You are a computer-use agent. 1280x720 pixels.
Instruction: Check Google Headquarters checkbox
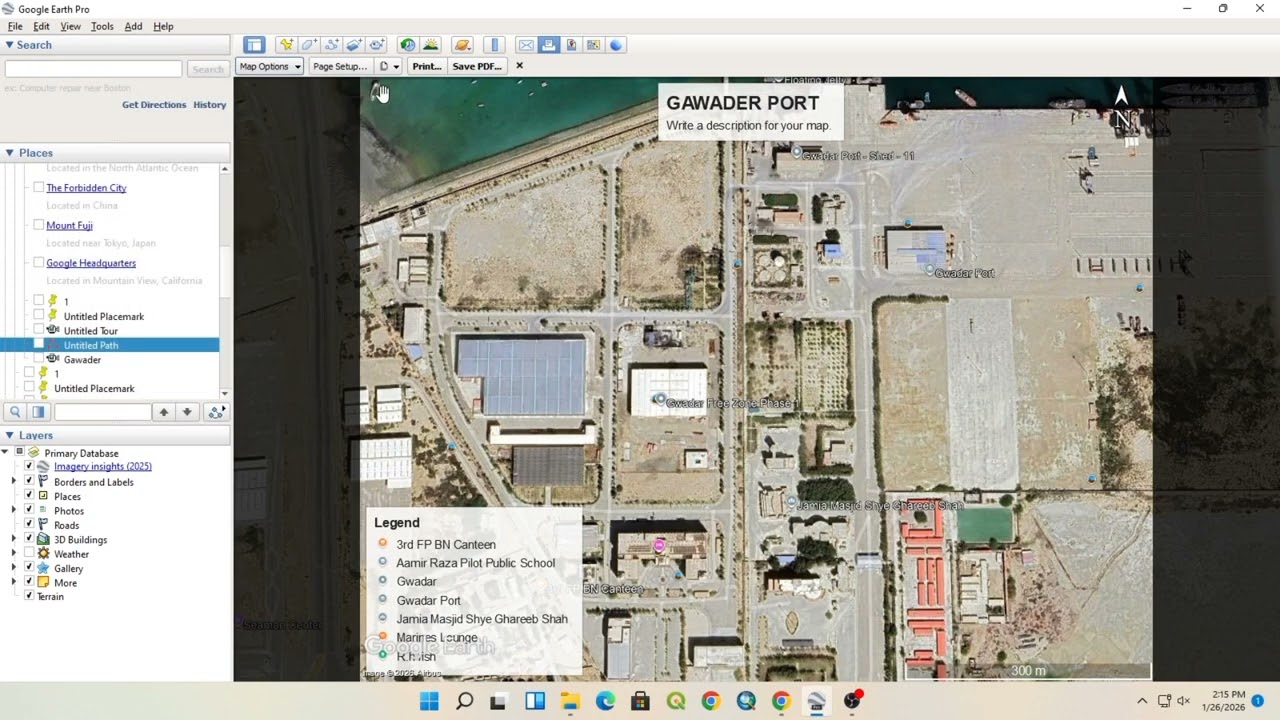tap(39, 262)
